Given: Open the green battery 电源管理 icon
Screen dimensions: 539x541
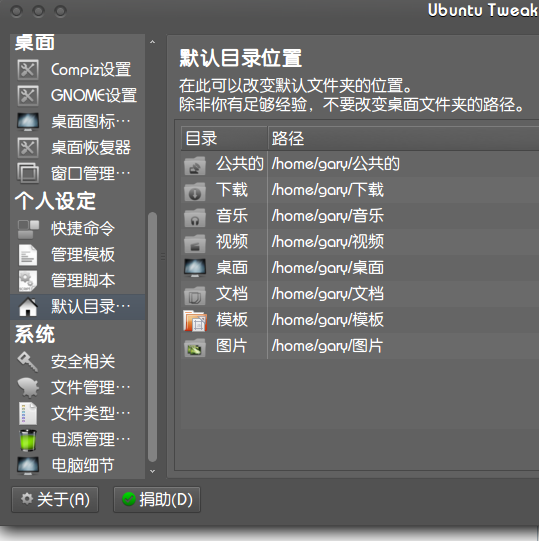Looking at the screenshot, I should click(x=28, y=440).
